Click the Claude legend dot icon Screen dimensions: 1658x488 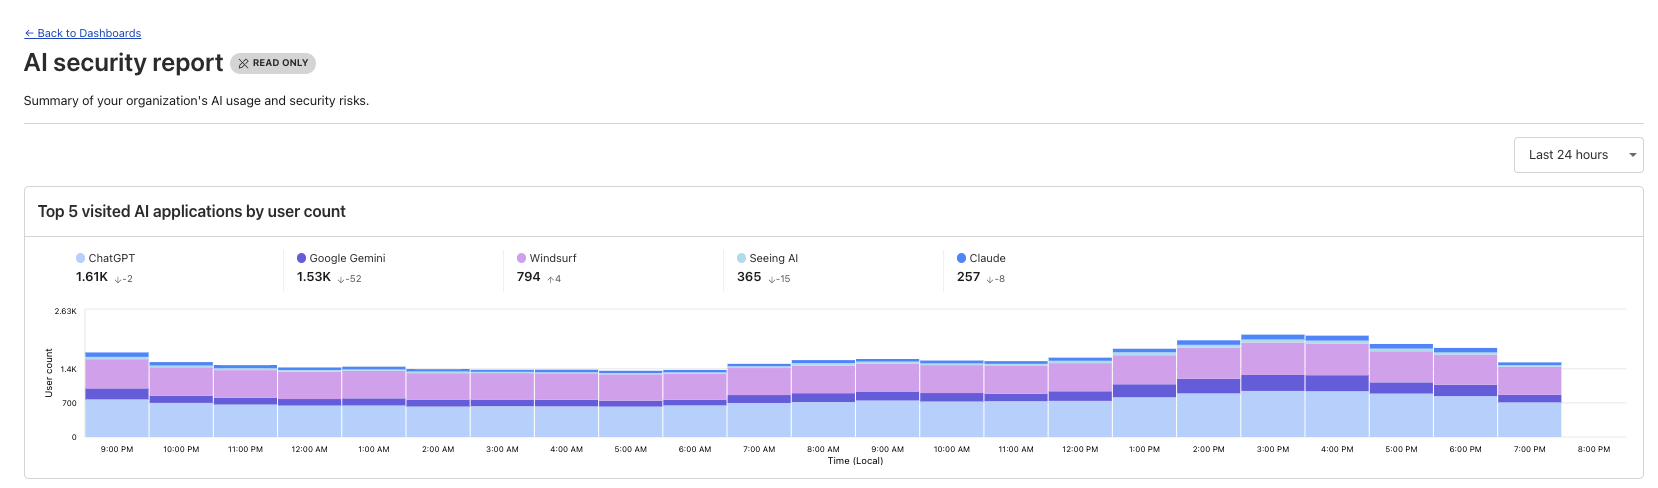961,258
